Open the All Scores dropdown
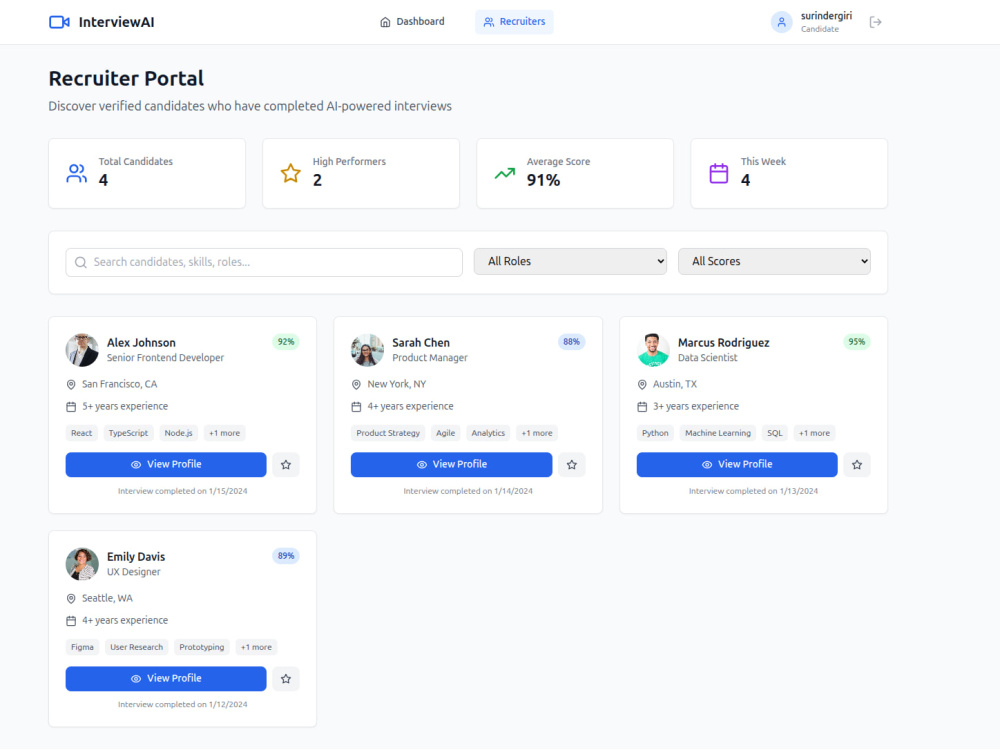The width and height of the screenshot is (1000, 750). [774, 261]
